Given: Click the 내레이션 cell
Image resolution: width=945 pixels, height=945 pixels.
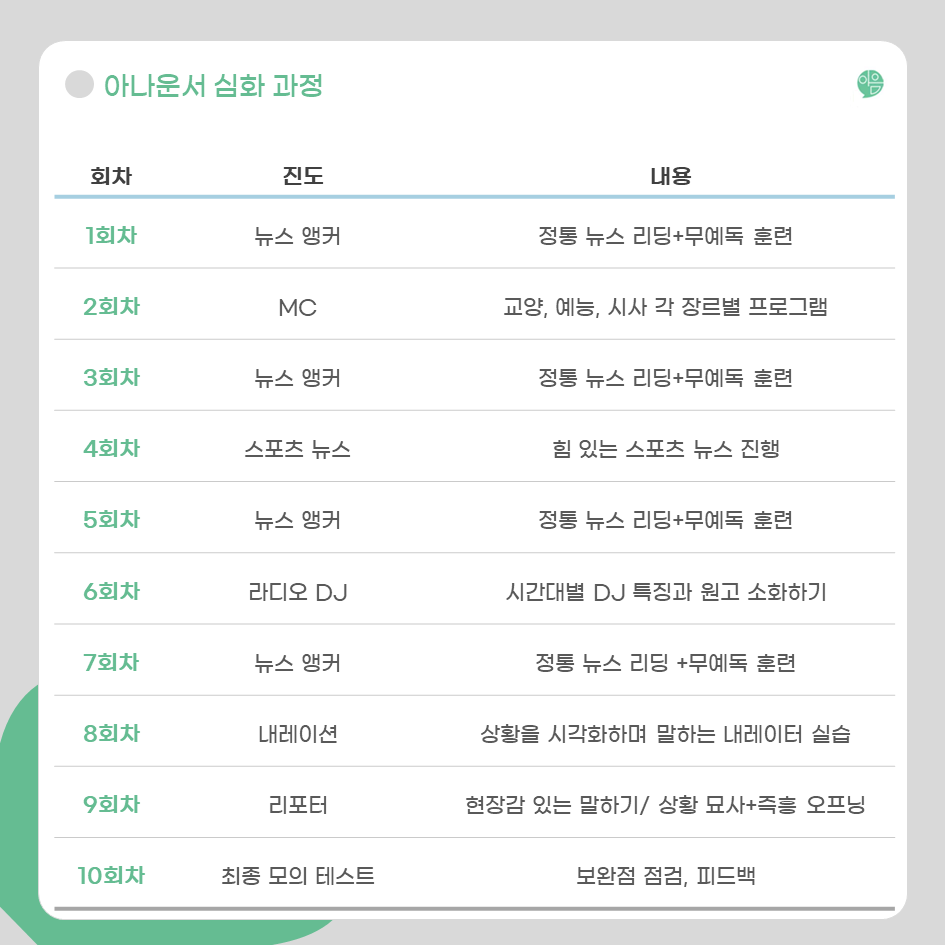Looking at the screenshot, I should click(x=298, y=734).
